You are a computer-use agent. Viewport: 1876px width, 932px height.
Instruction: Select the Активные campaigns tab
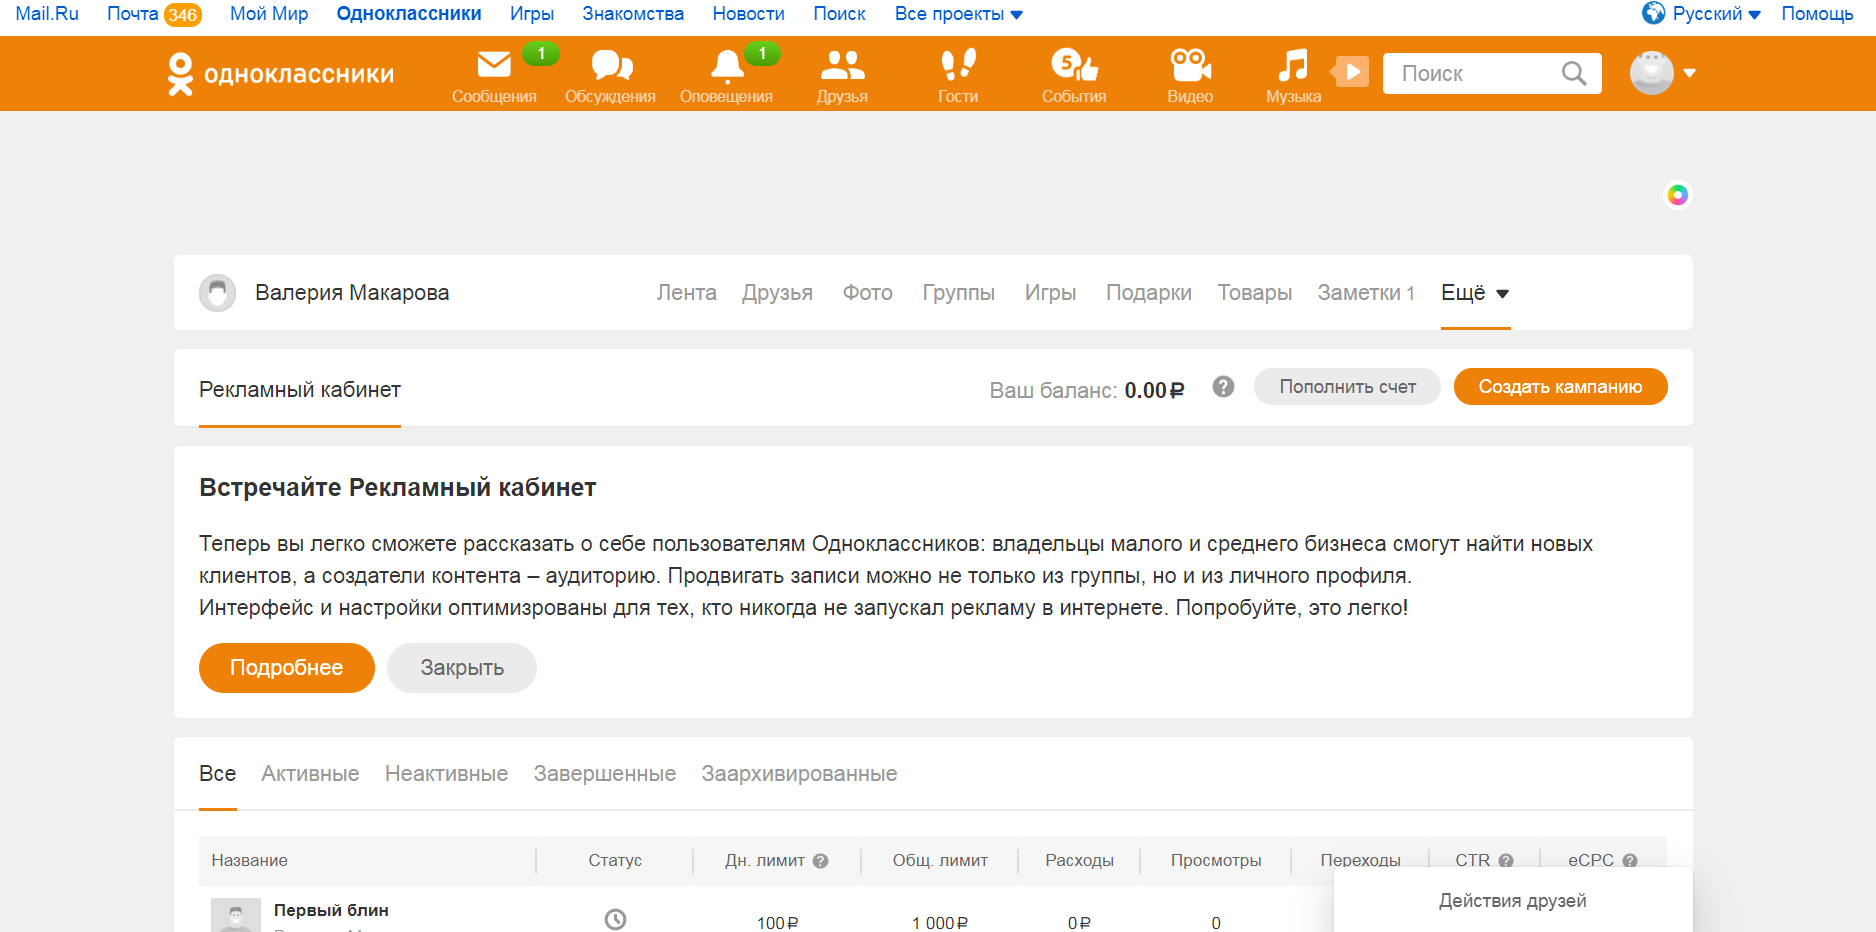[x=310, y=774]
